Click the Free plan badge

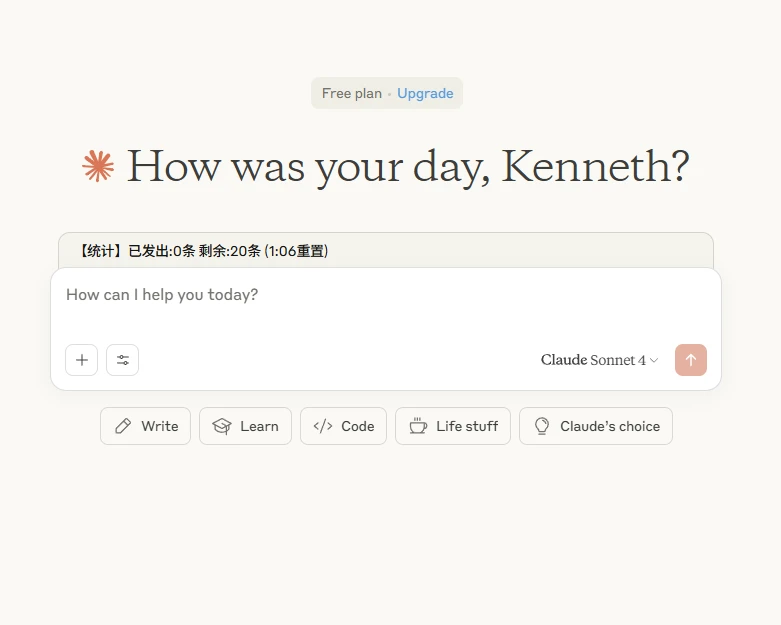pos(352,93)
